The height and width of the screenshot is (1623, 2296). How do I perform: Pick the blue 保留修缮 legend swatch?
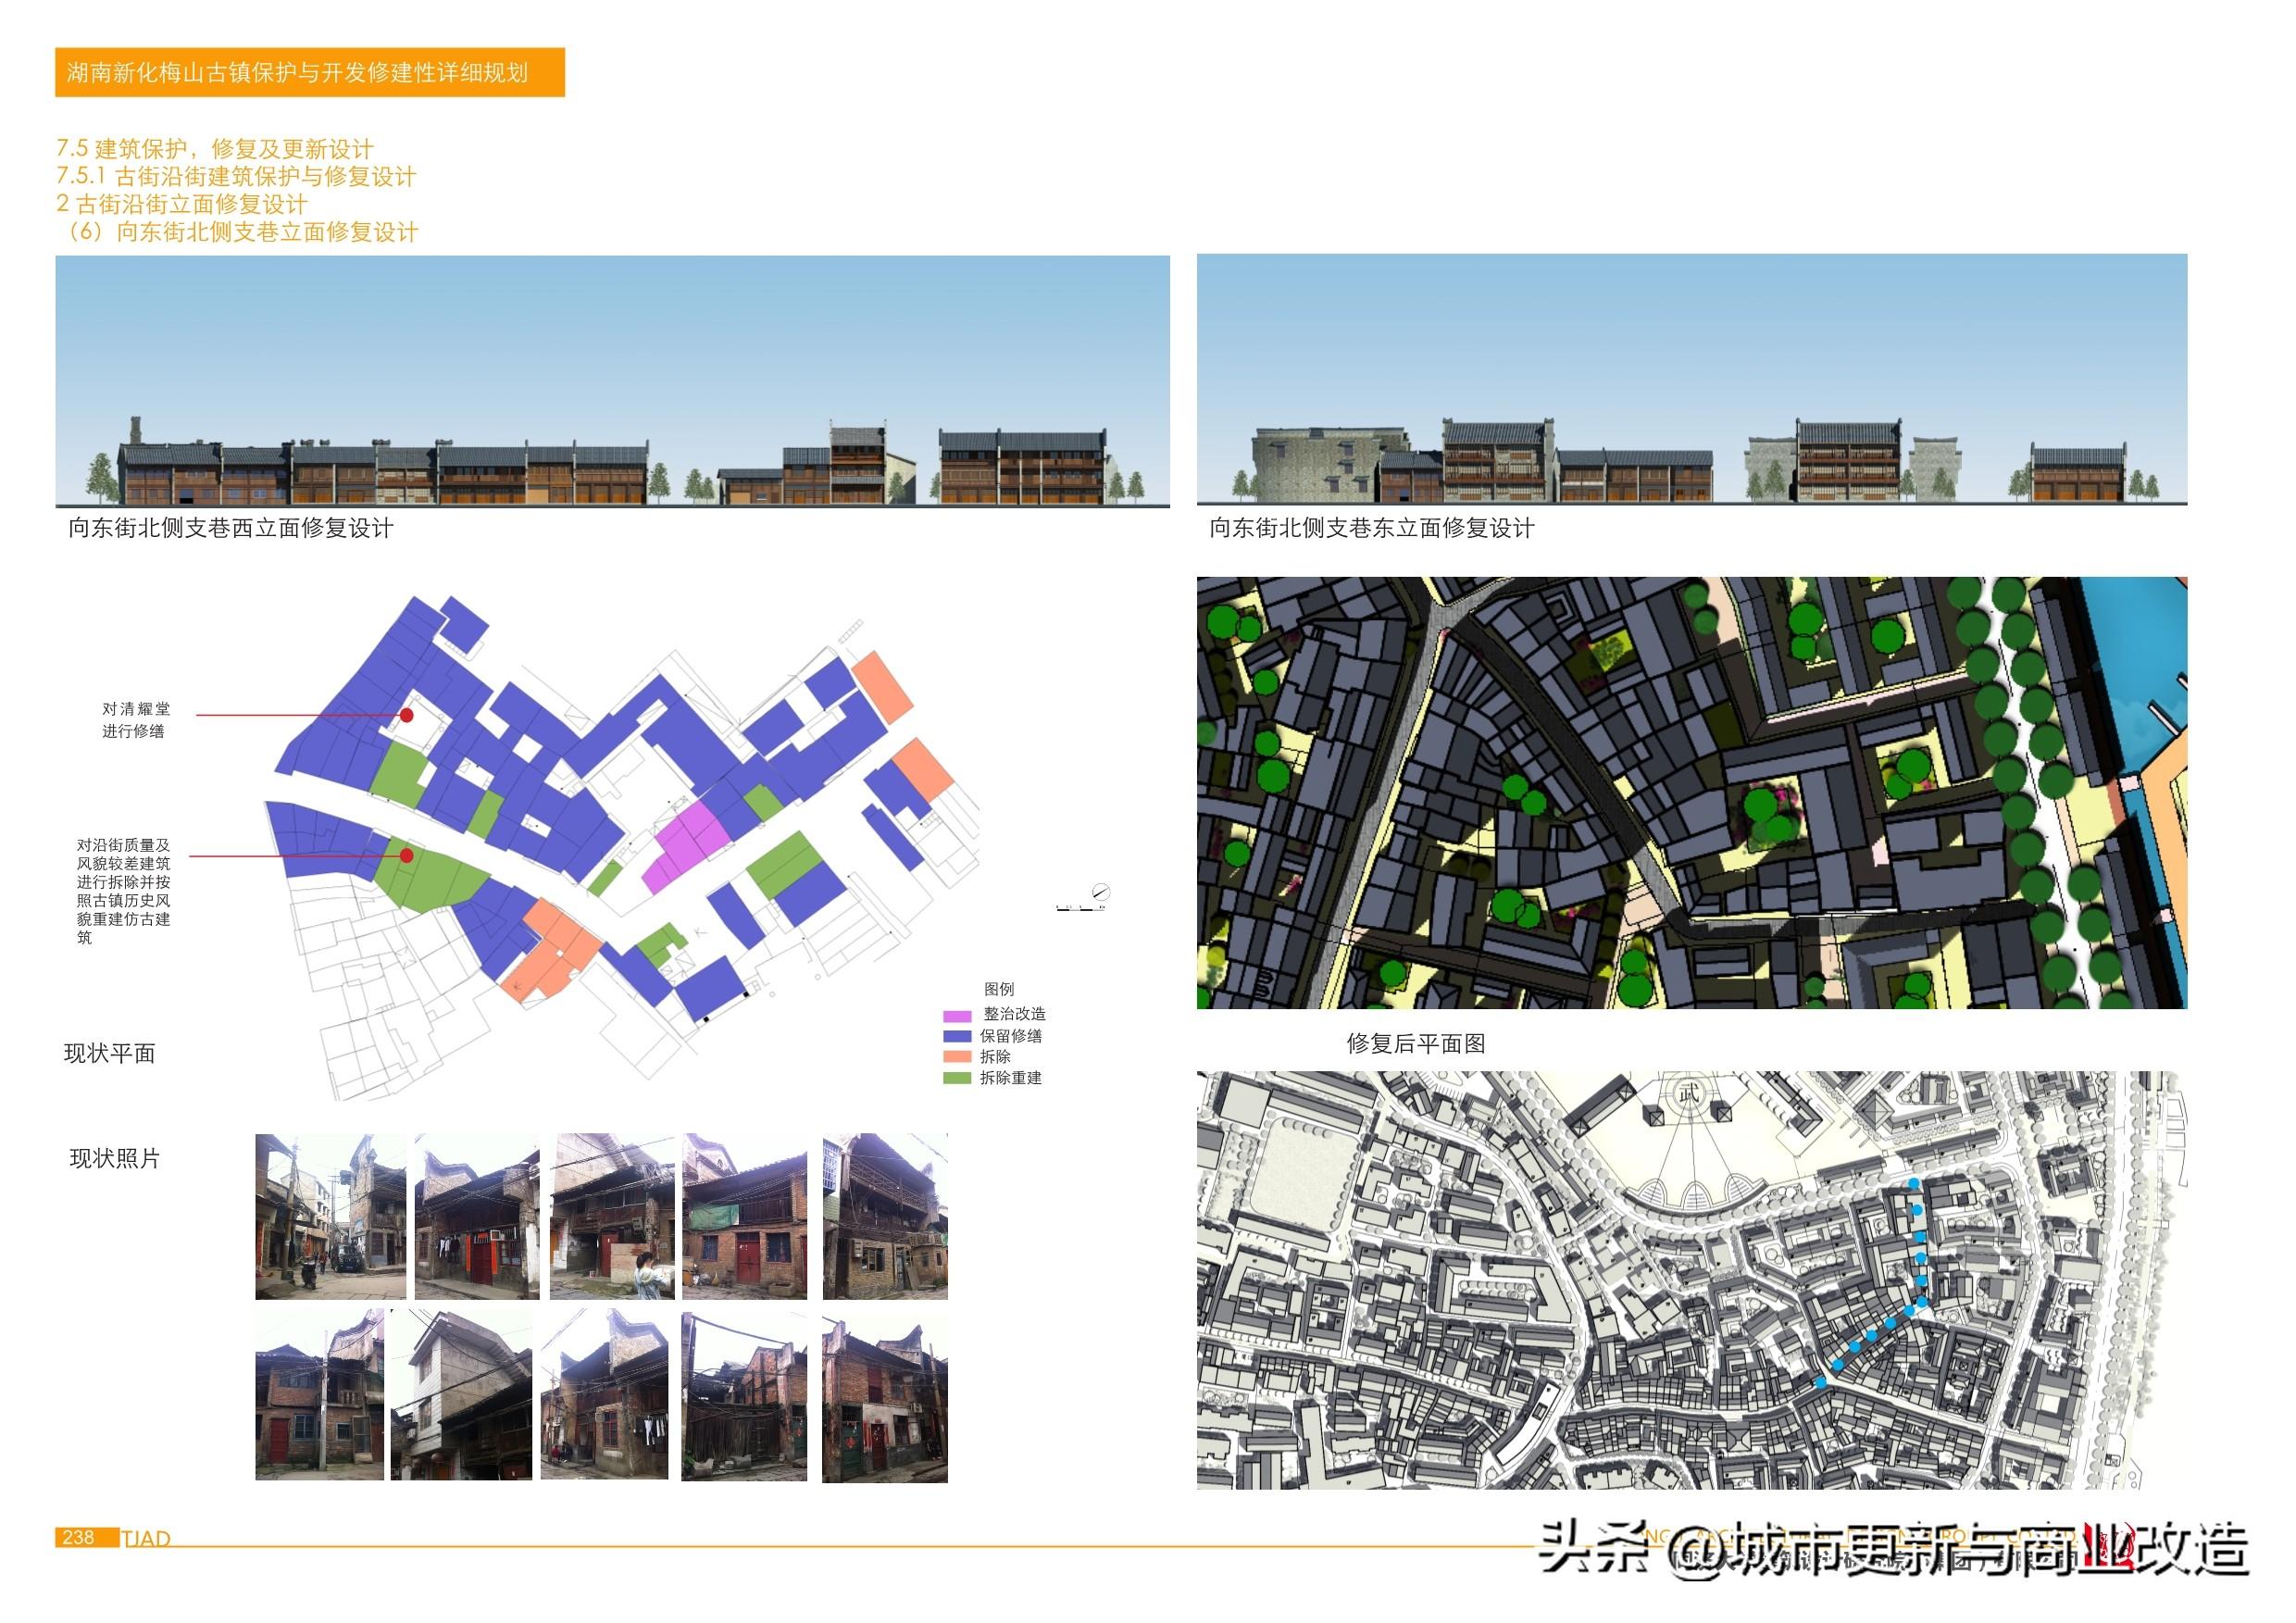pos(957,1036)
